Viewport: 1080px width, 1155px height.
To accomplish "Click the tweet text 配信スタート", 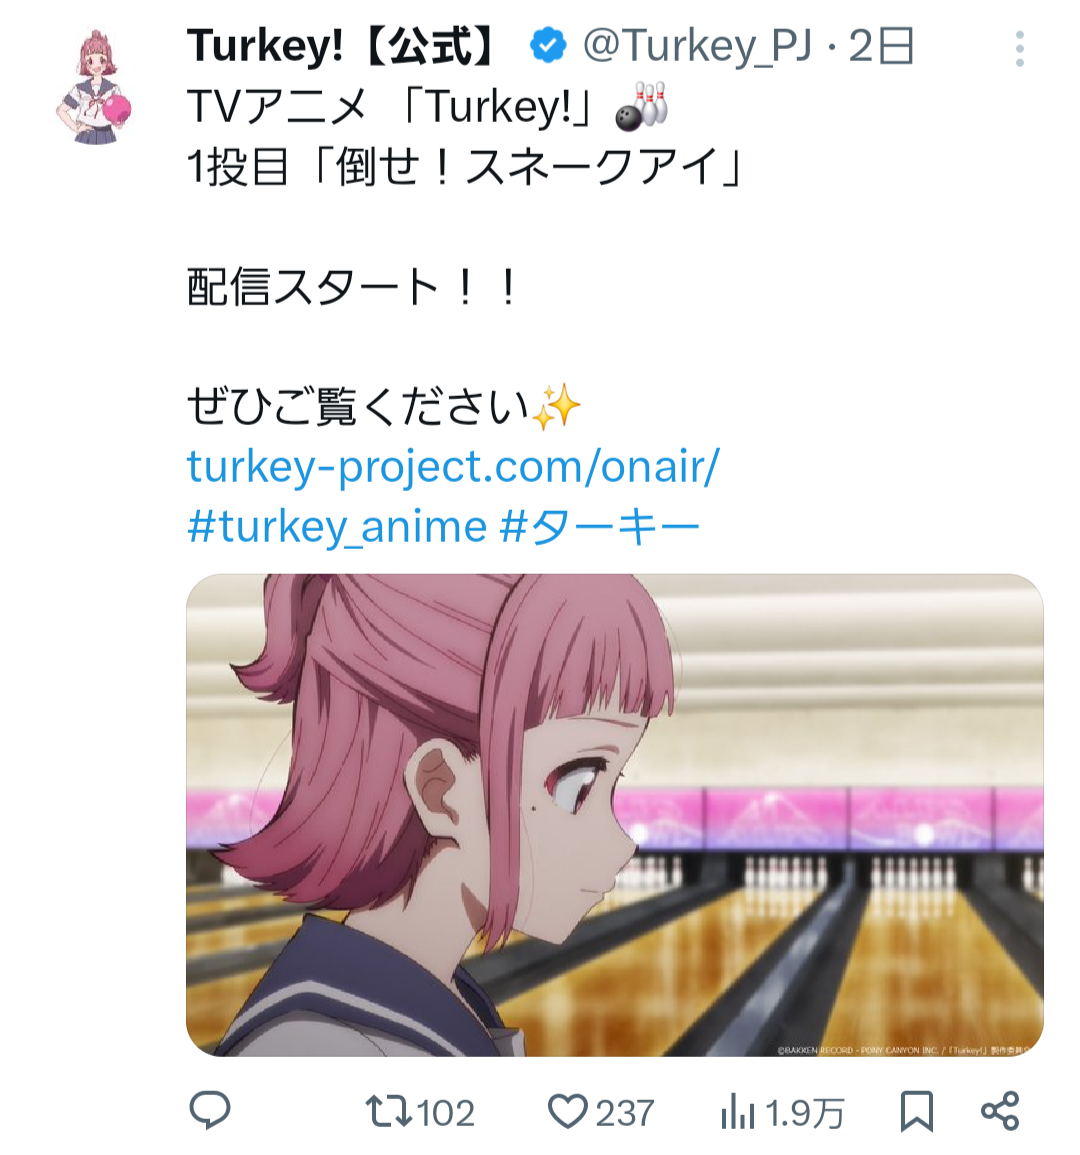I will (x=313, y=287).
